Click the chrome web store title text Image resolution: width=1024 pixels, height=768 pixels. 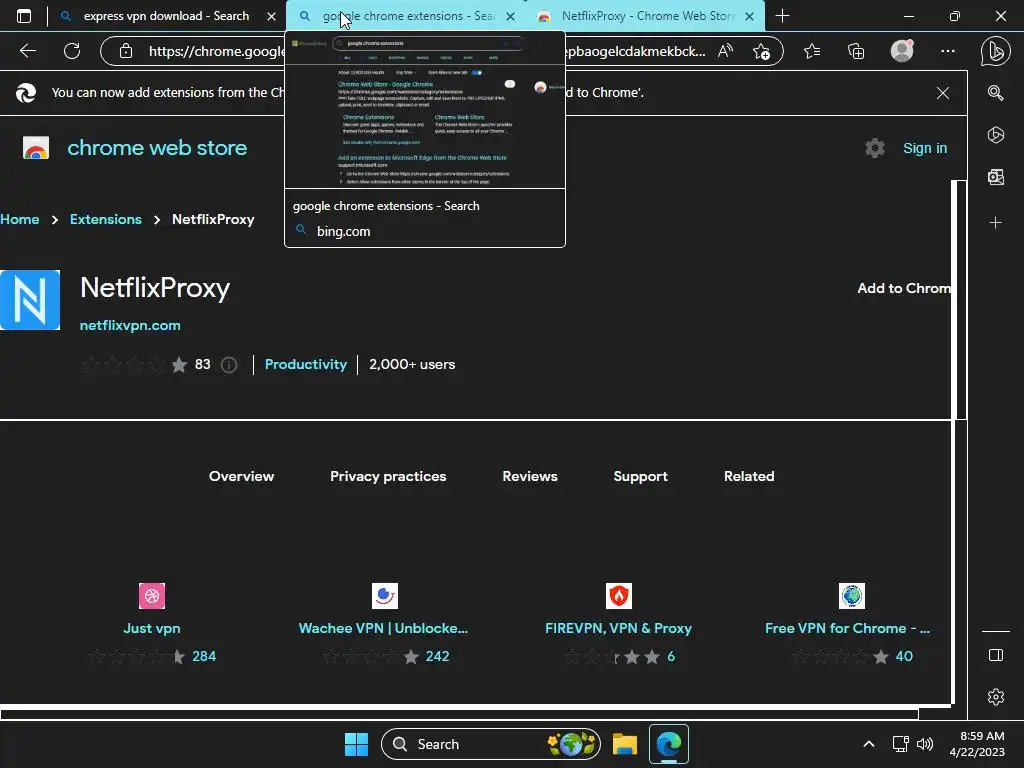point(157,148)
